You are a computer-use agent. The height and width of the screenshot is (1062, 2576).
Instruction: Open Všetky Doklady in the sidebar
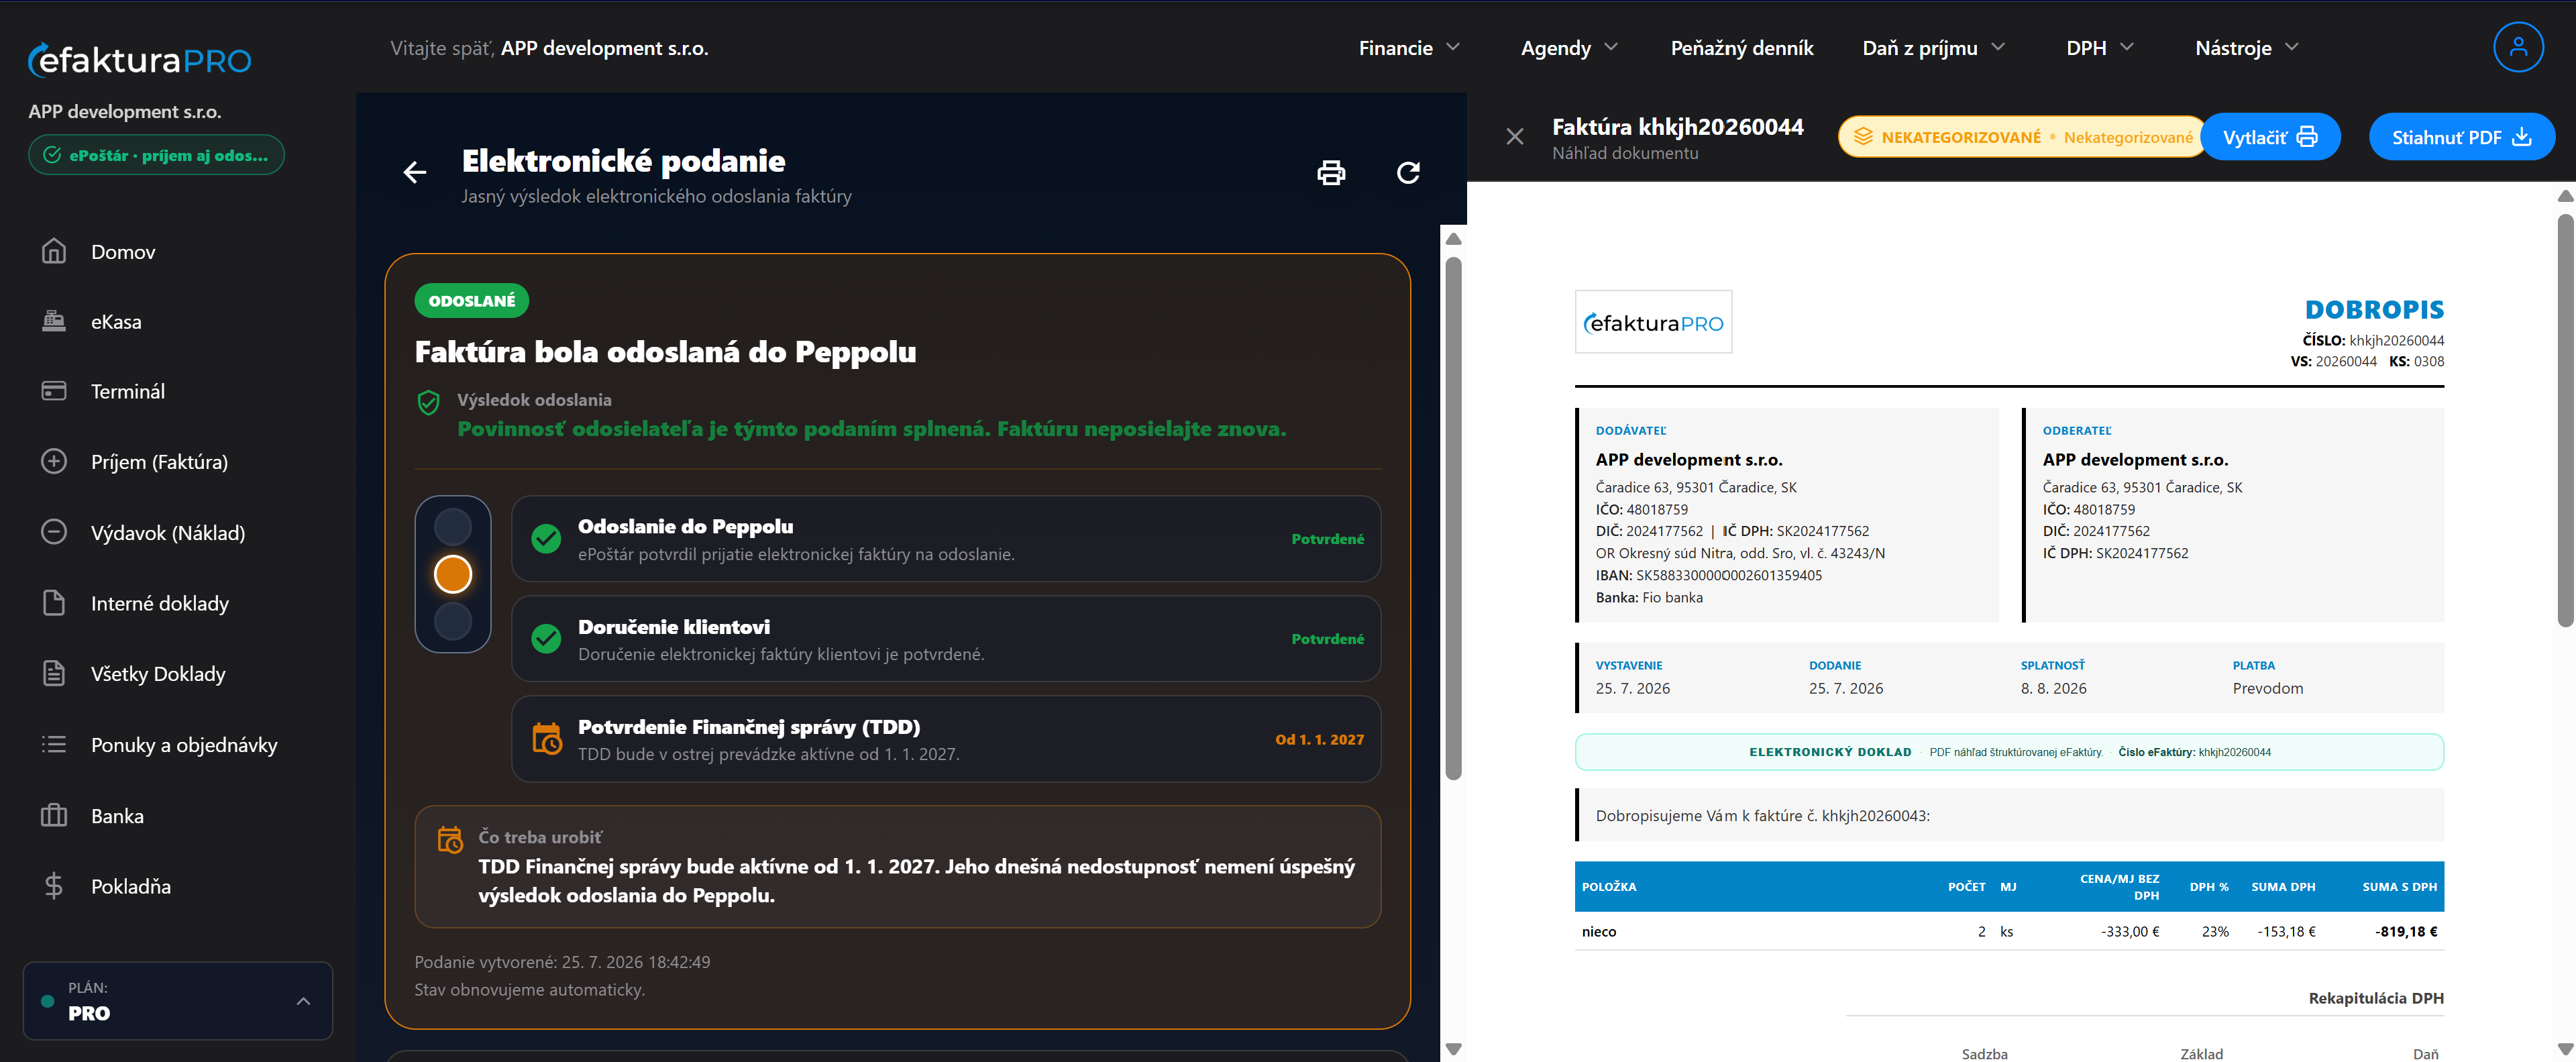(158, 674)
